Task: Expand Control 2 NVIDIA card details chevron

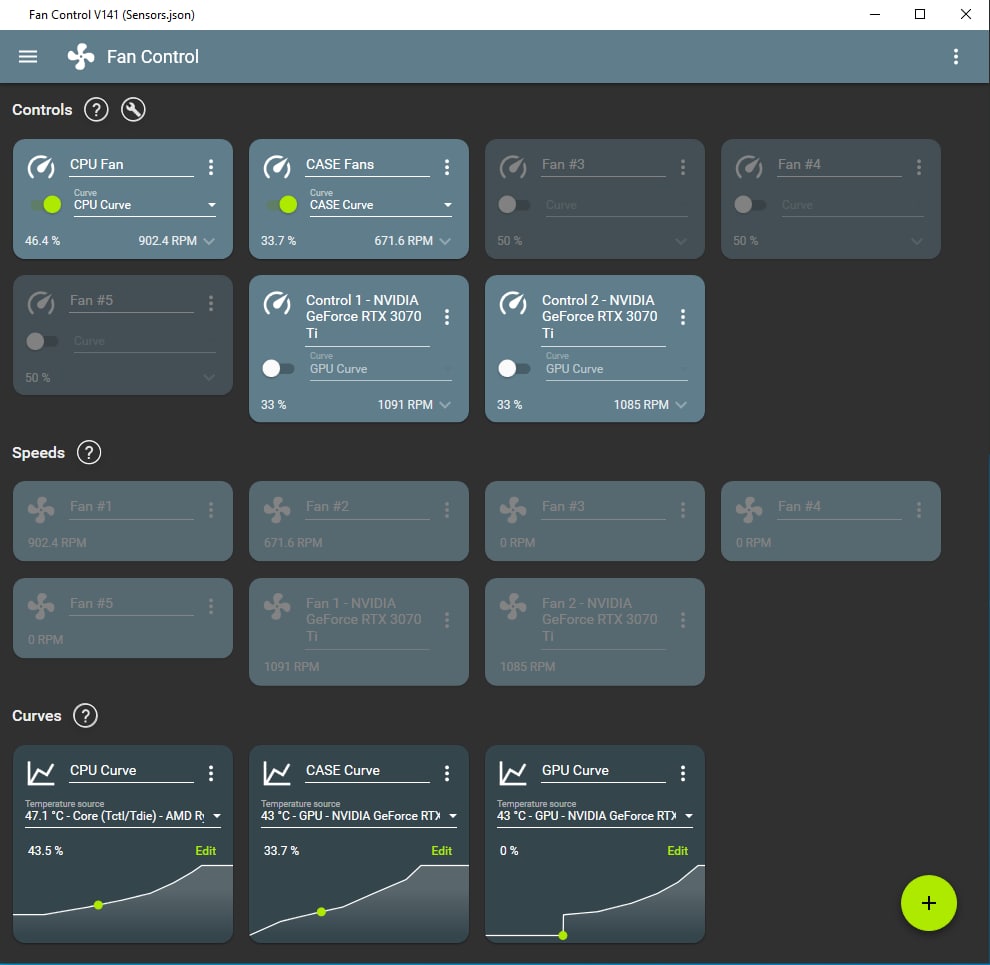Action: pyautogui.click(x=681, y=405)
